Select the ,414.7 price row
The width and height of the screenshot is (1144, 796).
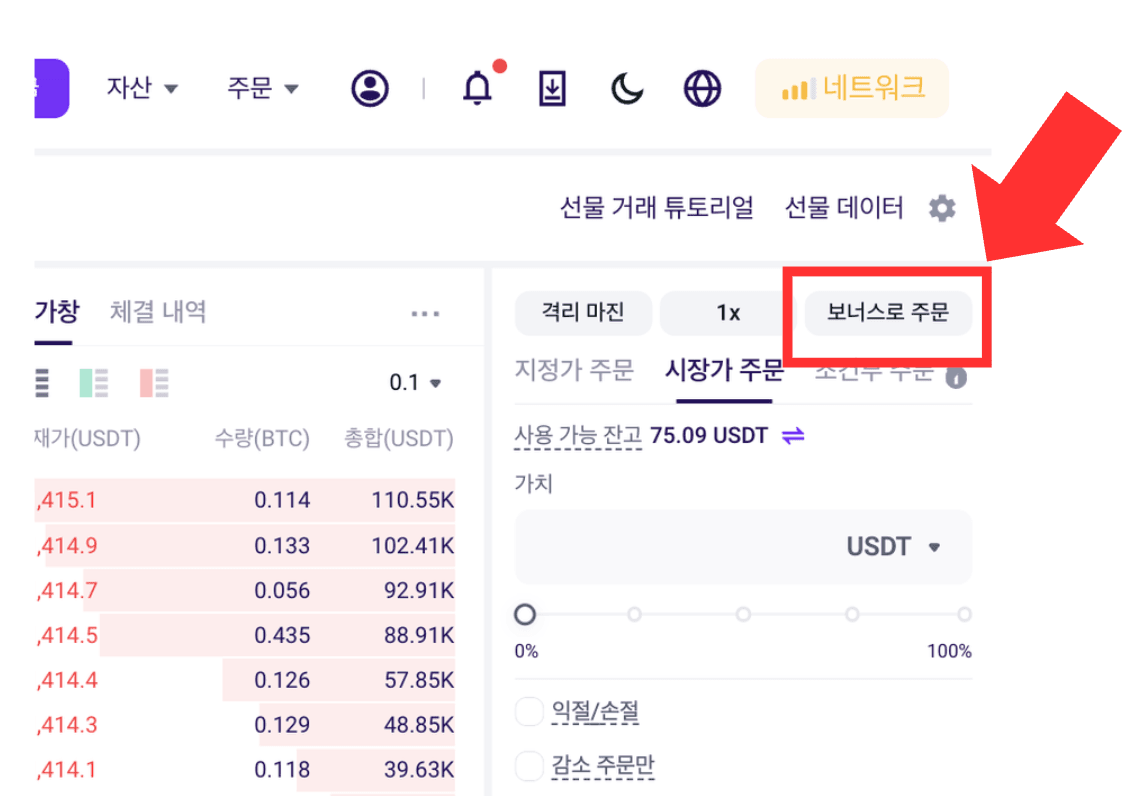pos(244,590)
